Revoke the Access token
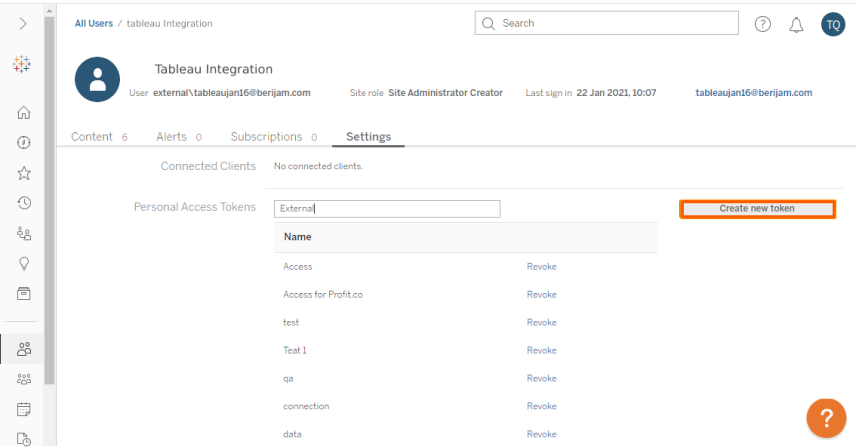 pos(542,266)
